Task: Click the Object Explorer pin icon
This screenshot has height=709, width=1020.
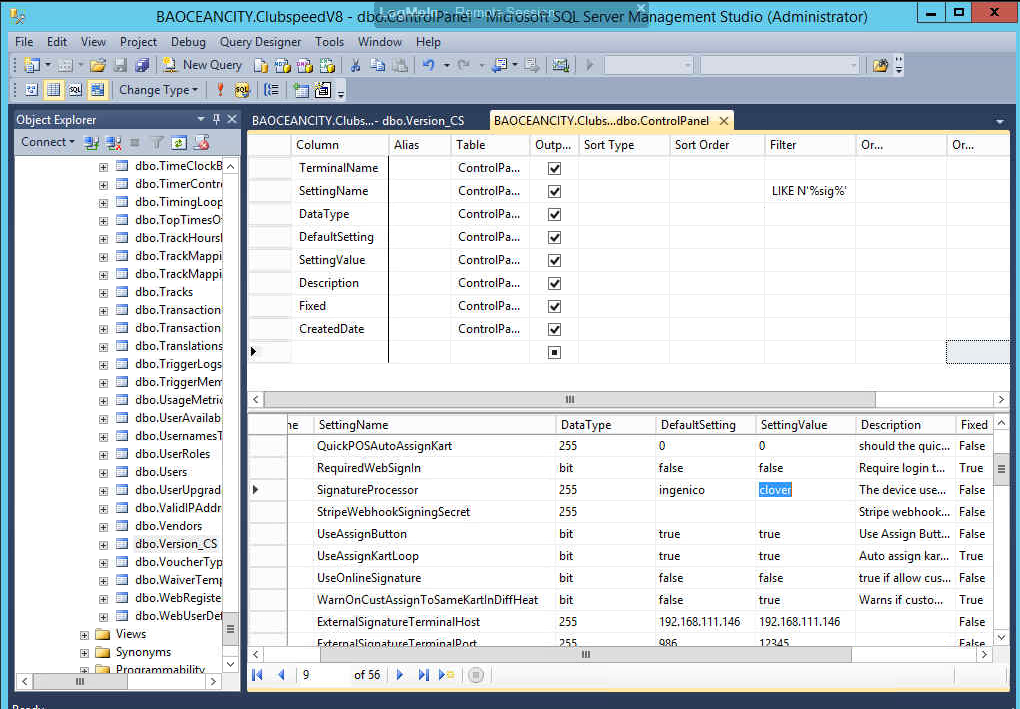Action: point(217,119)
